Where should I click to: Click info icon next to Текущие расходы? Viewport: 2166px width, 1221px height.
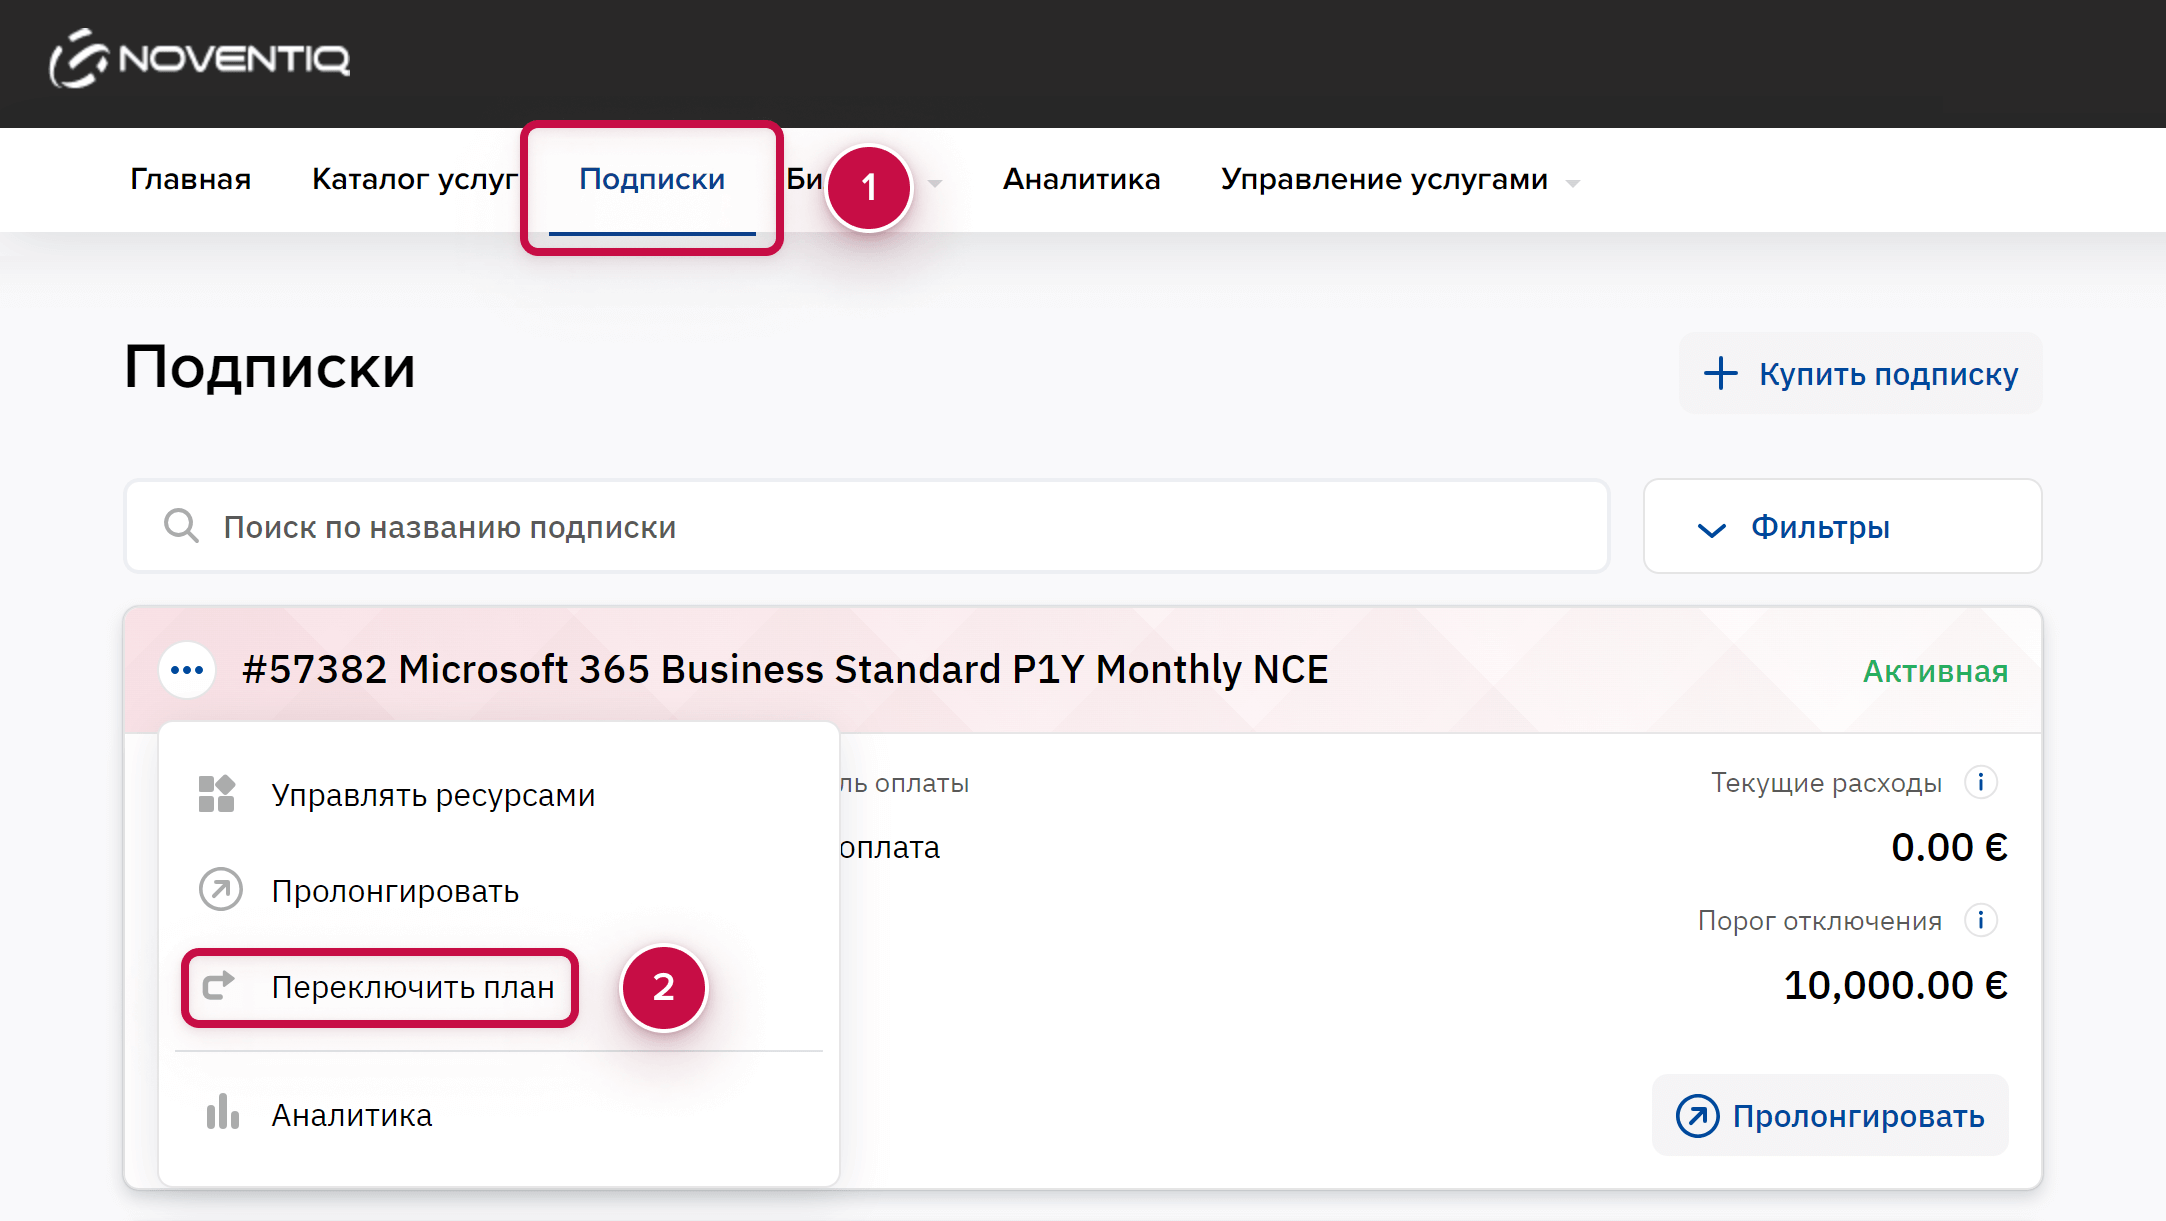click(x=1980, y=782)
